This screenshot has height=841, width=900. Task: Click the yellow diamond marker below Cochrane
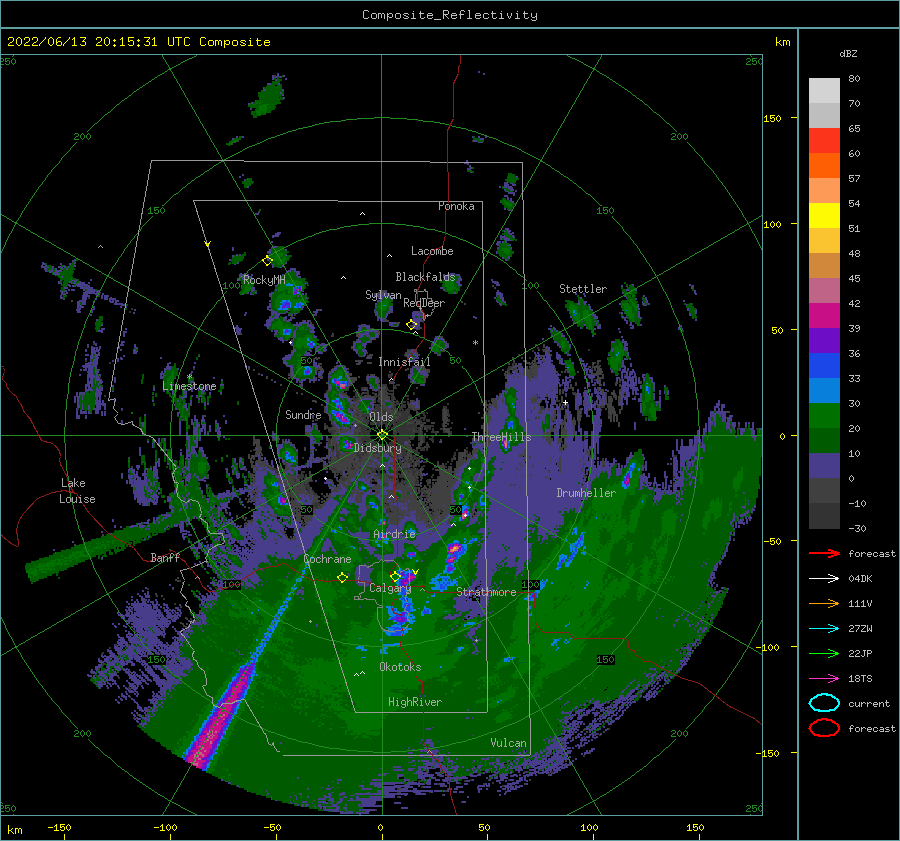(343, 578)
